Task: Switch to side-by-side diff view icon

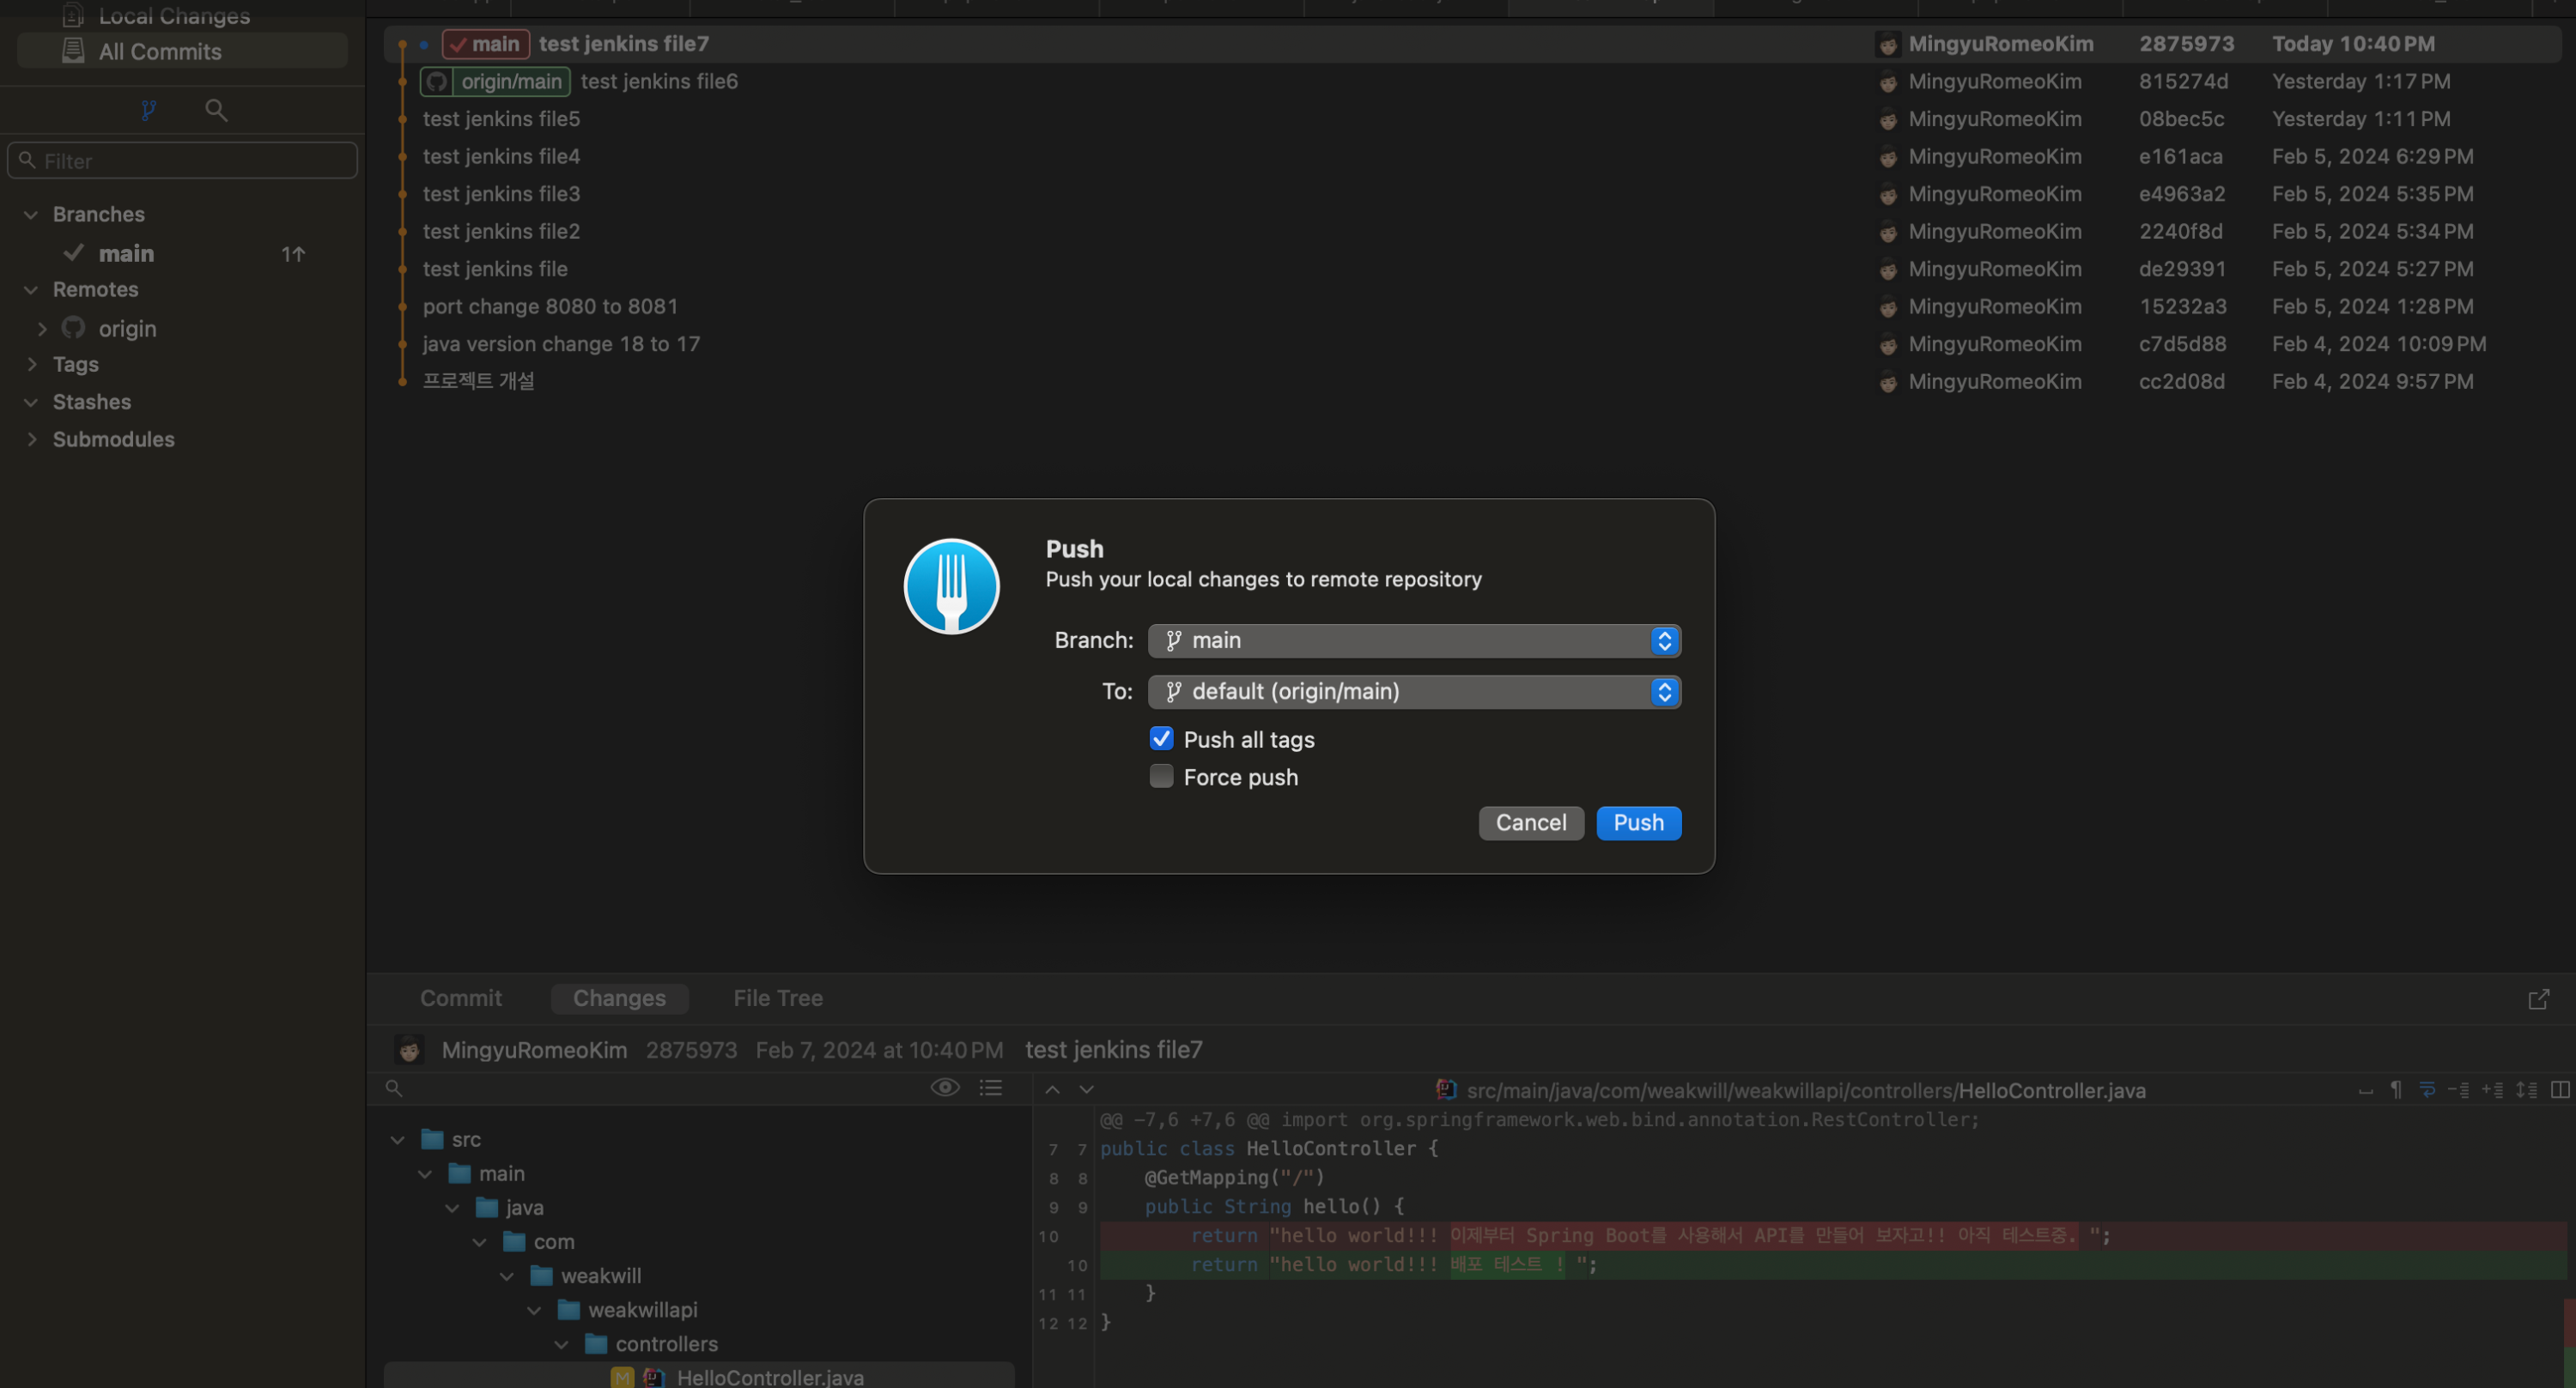Action: click(x=2560, y=1090)
